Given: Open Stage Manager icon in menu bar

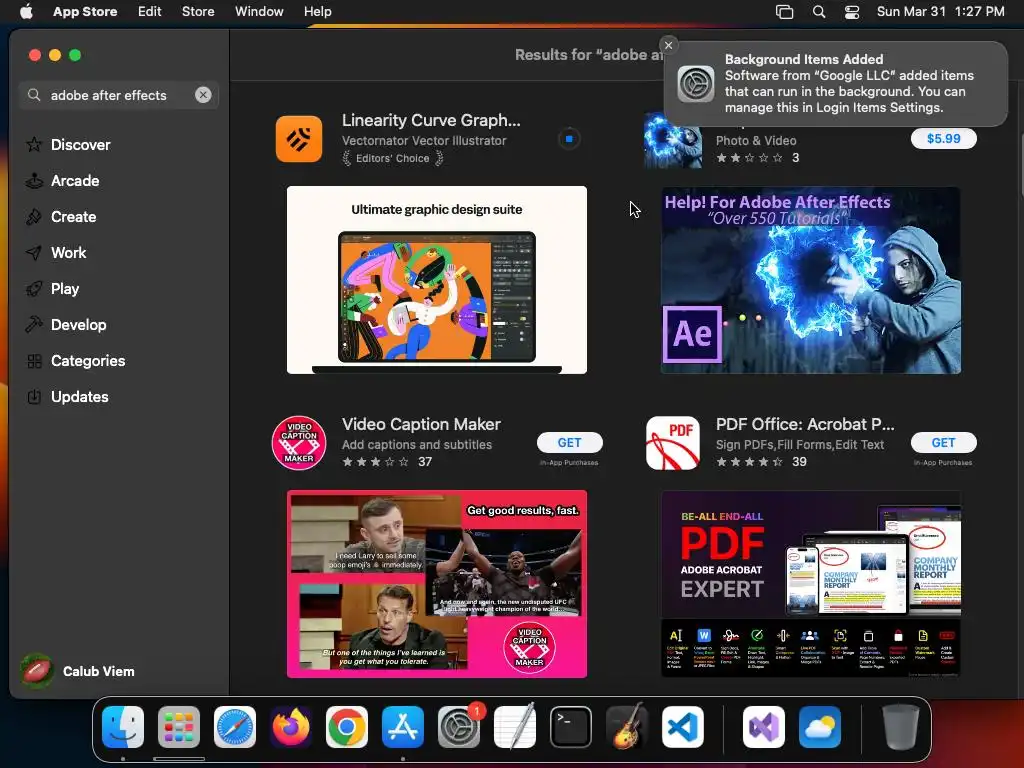Looking at the screenshot, I should click(x=784, y=11).
